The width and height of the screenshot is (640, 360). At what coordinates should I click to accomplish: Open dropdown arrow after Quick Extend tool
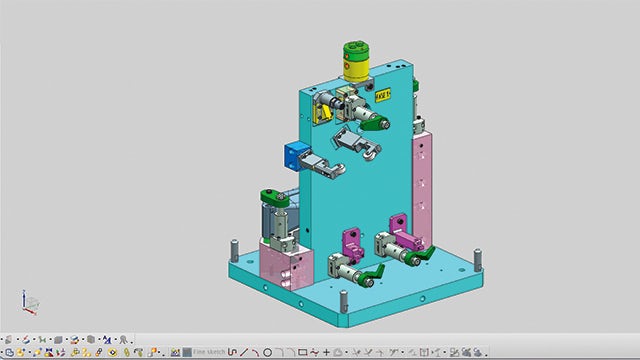(x=402, y=353)
